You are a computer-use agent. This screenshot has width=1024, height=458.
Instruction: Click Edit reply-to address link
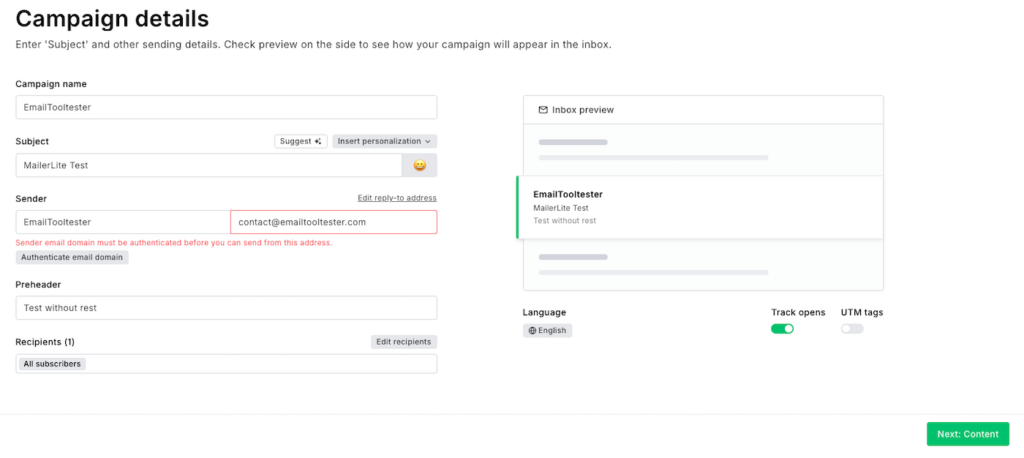397,198
